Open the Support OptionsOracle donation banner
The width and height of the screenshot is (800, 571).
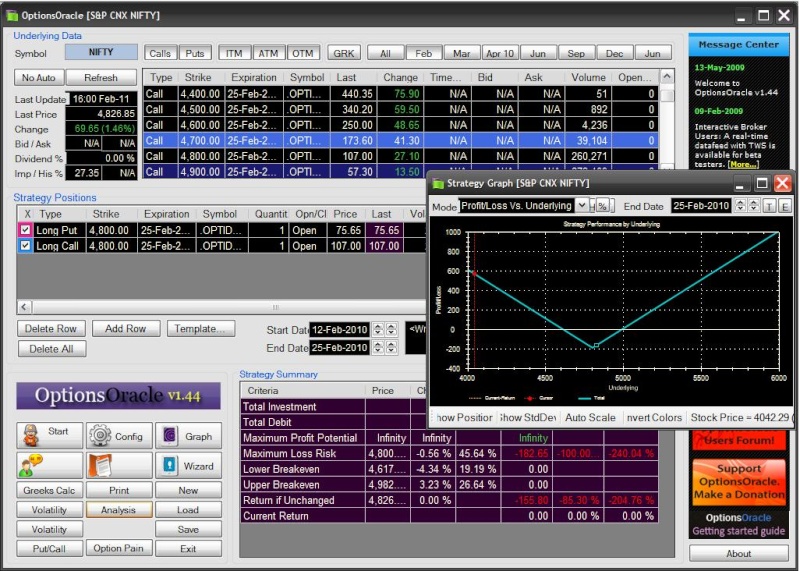coord(739,482)
